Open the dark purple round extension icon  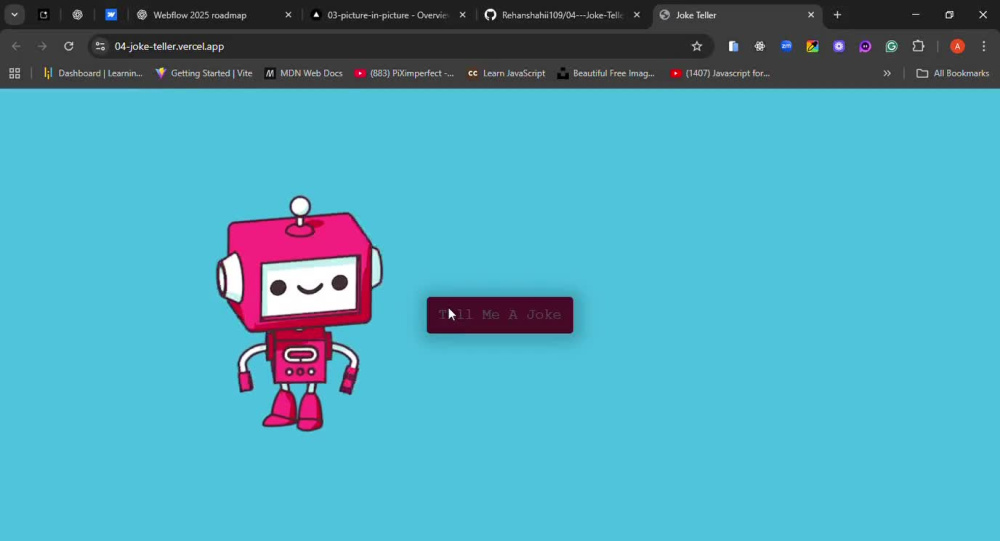[865, 46]
